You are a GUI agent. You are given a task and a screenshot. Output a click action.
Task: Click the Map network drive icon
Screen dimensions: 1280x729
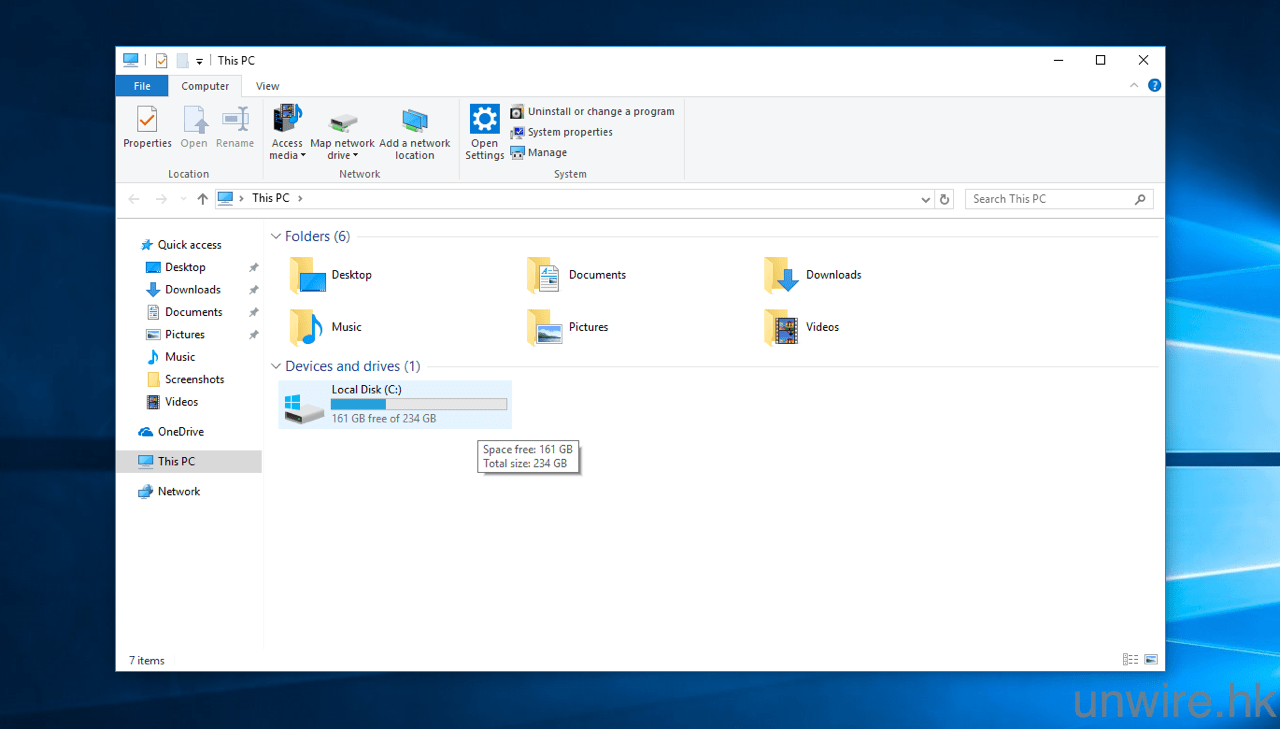pyautogui.click(x=342, y=122)
